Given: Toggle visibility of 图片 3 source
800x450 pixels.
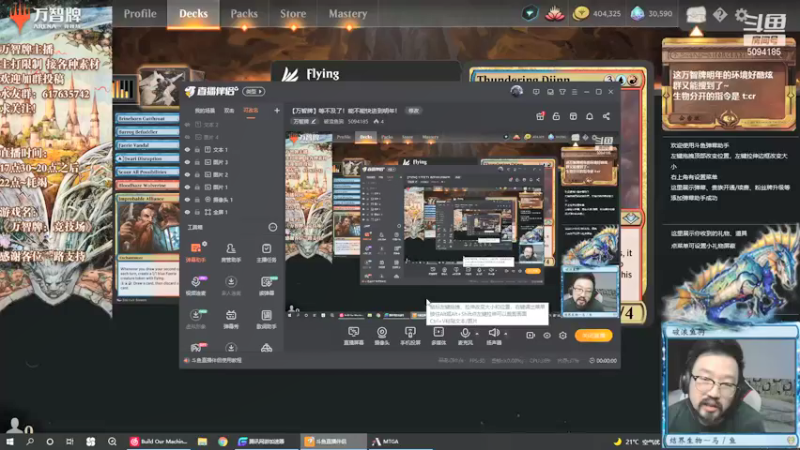Looking at the screenshot, I should [187, 162].
